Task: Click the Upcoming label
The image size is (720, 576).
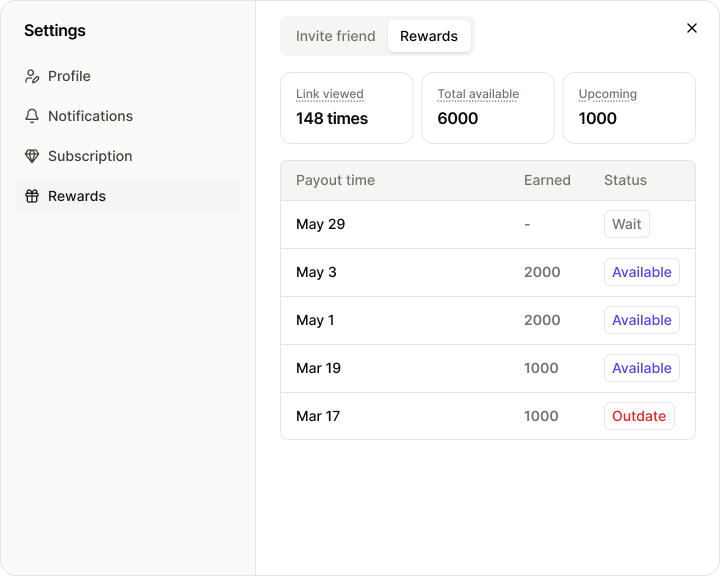Action: coord(608,94)
